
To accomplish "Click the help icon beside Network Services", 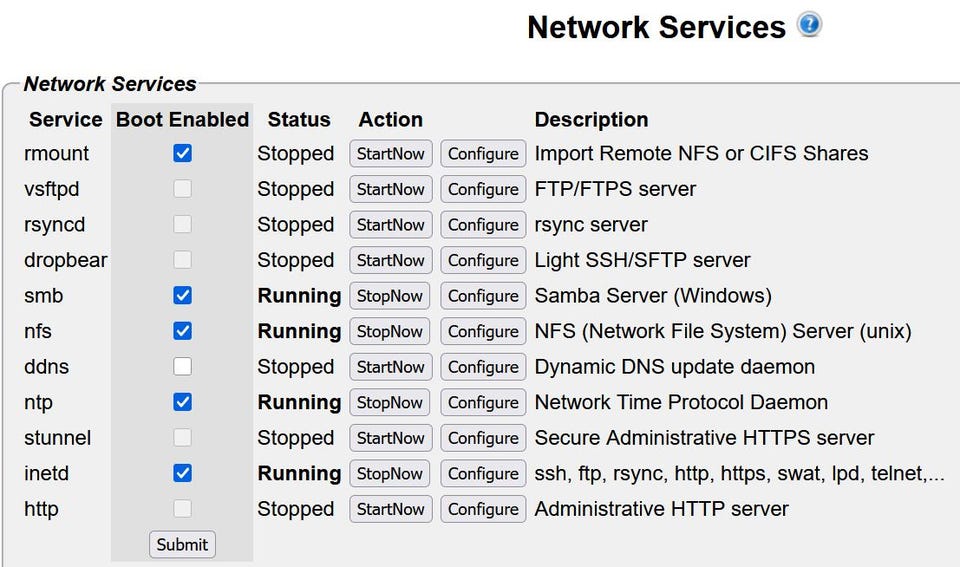I will (x=809, y=26).
